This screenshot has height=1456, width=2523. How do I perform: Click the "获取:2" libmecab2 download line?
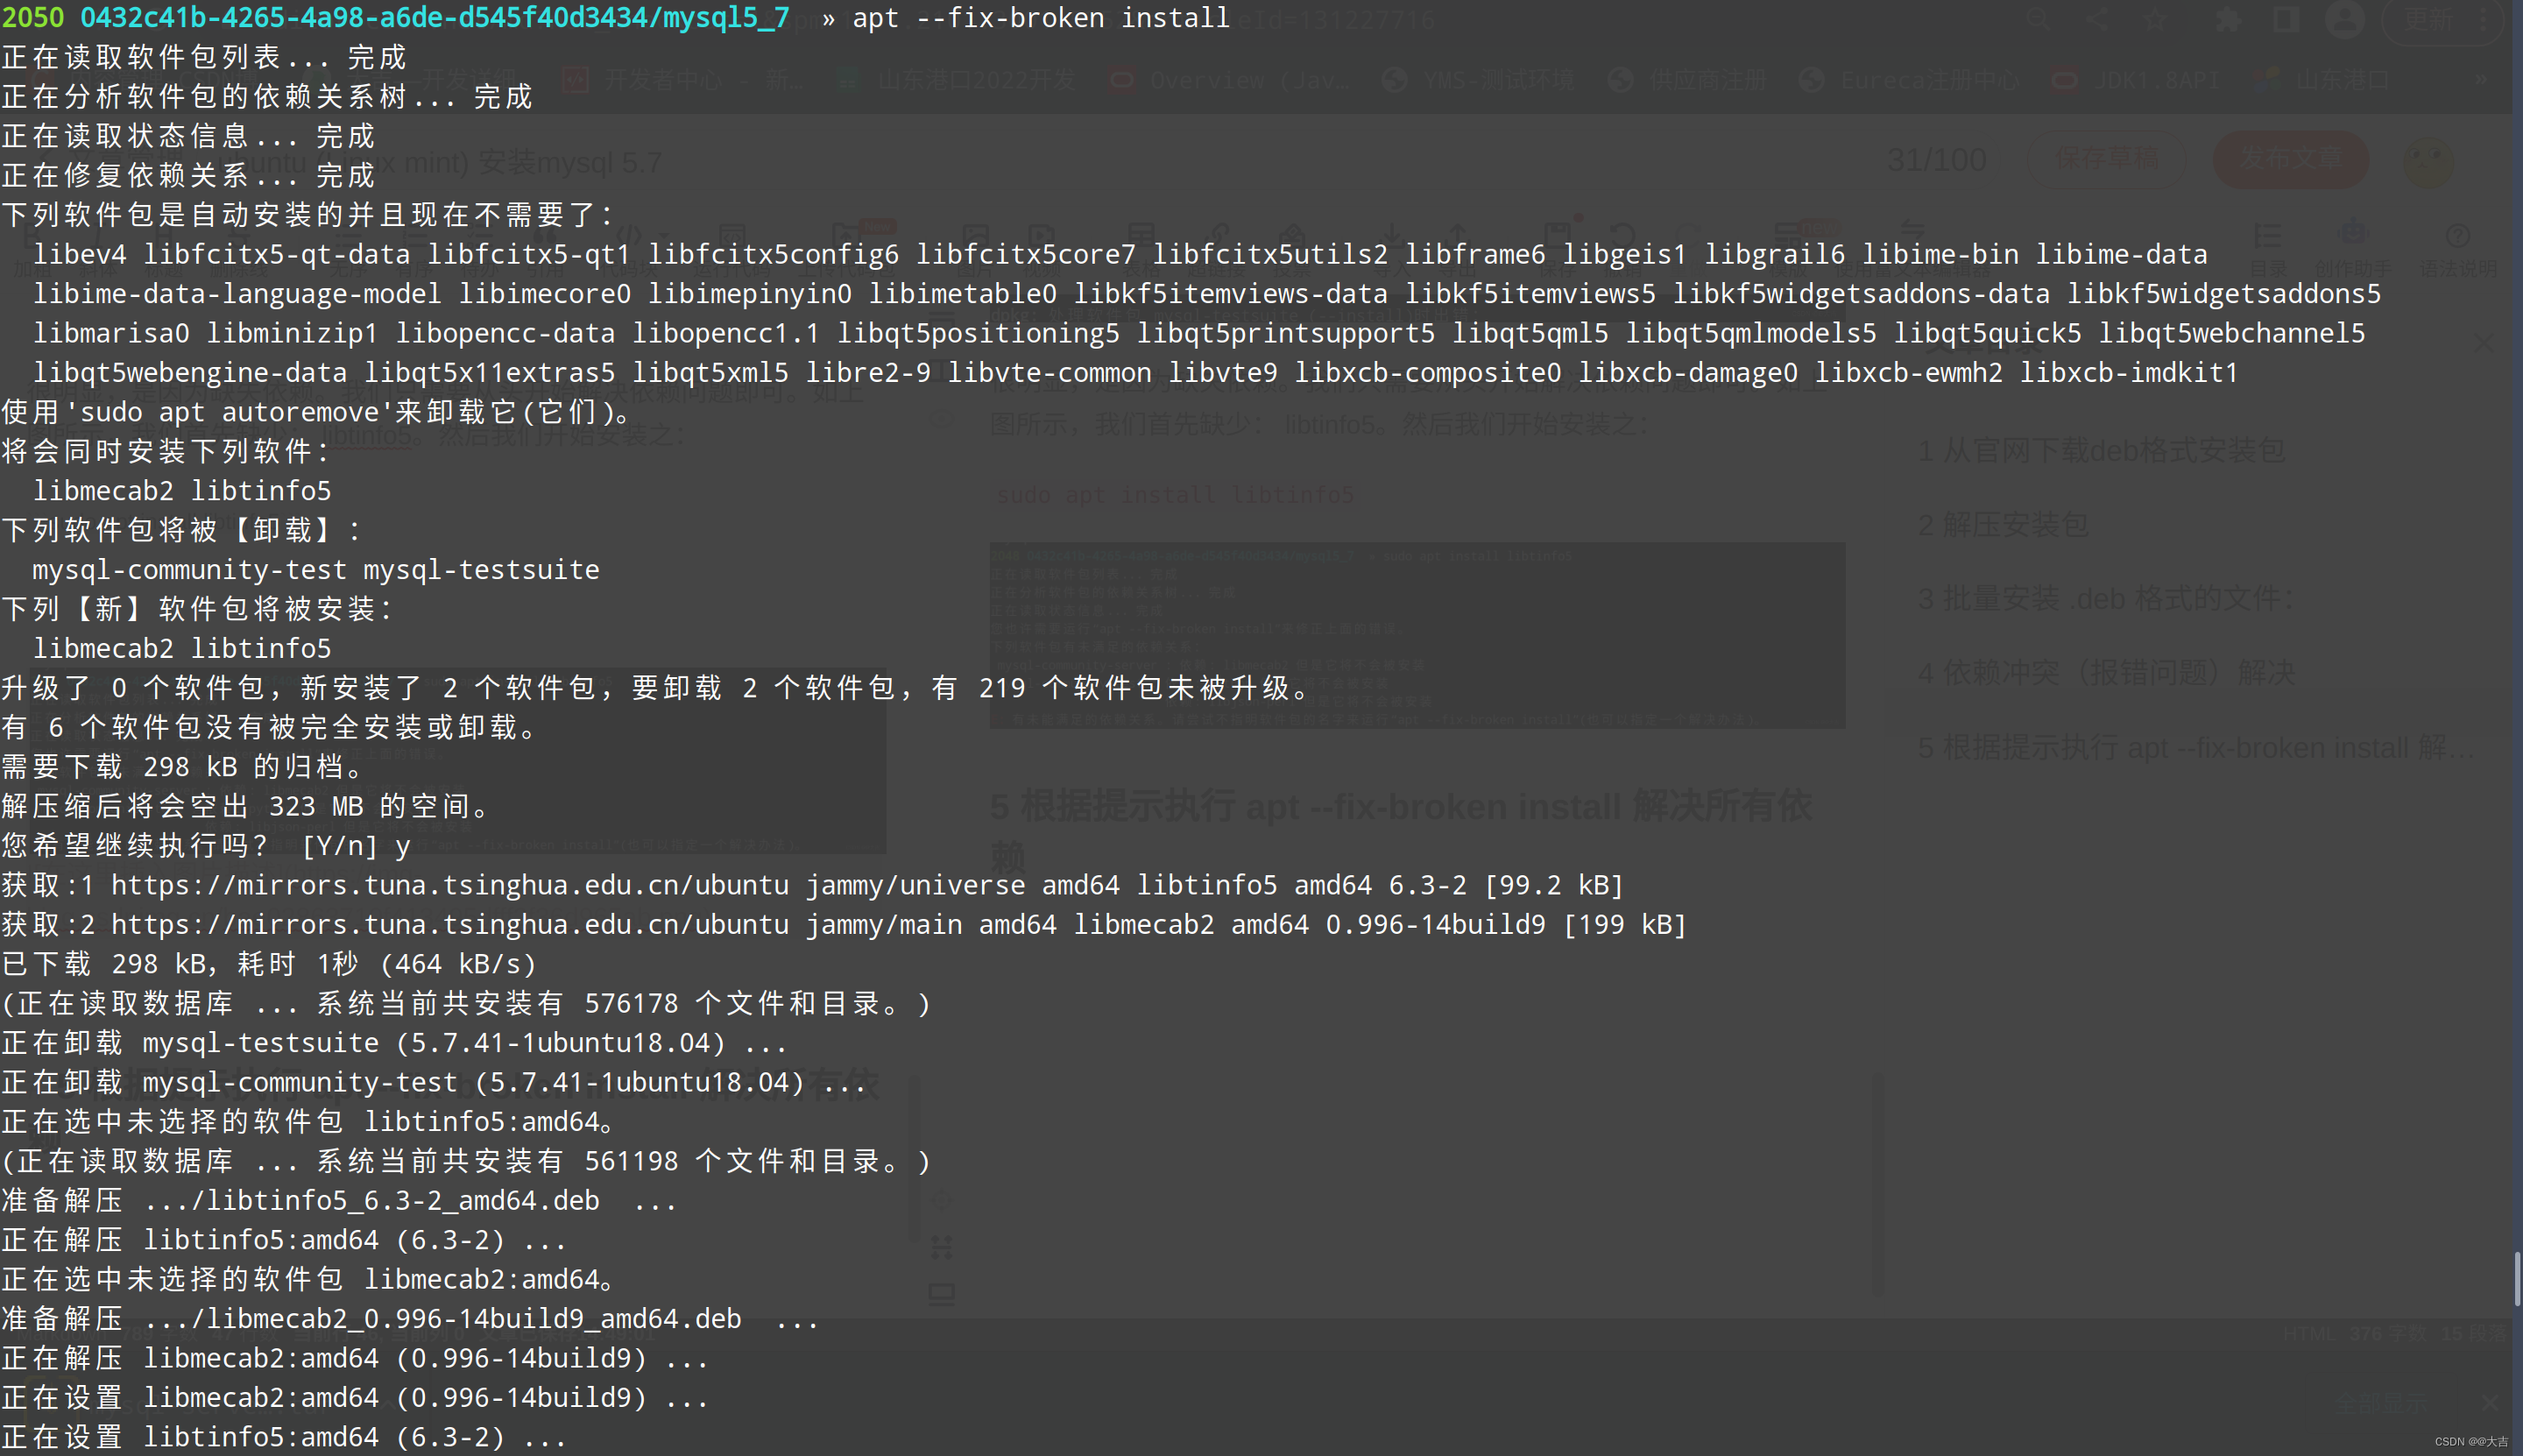tap(844, 924)
